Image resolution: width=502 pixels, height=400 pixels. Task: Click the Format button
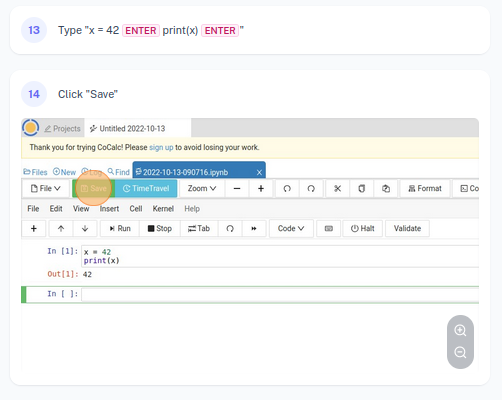coord(425,189)
